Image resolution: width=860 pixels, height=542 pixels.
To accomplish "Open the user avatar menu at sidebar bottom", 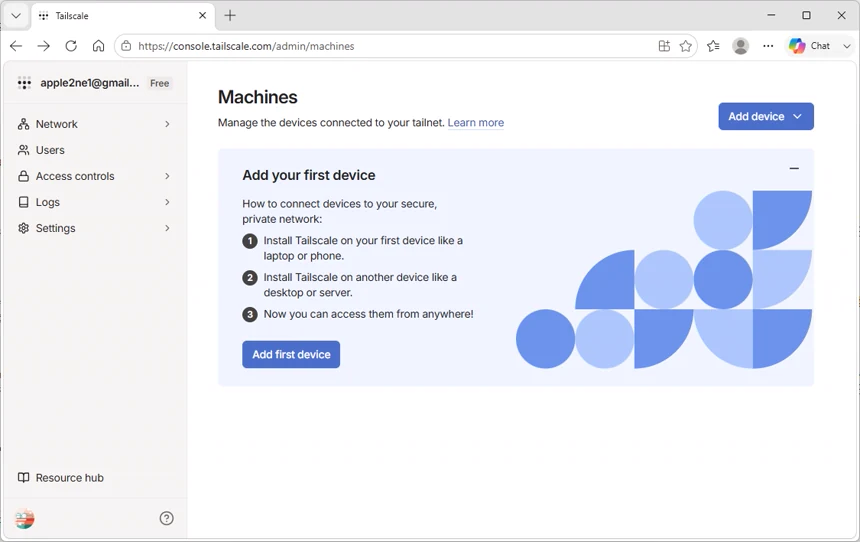I will click(x=24, y=518).
